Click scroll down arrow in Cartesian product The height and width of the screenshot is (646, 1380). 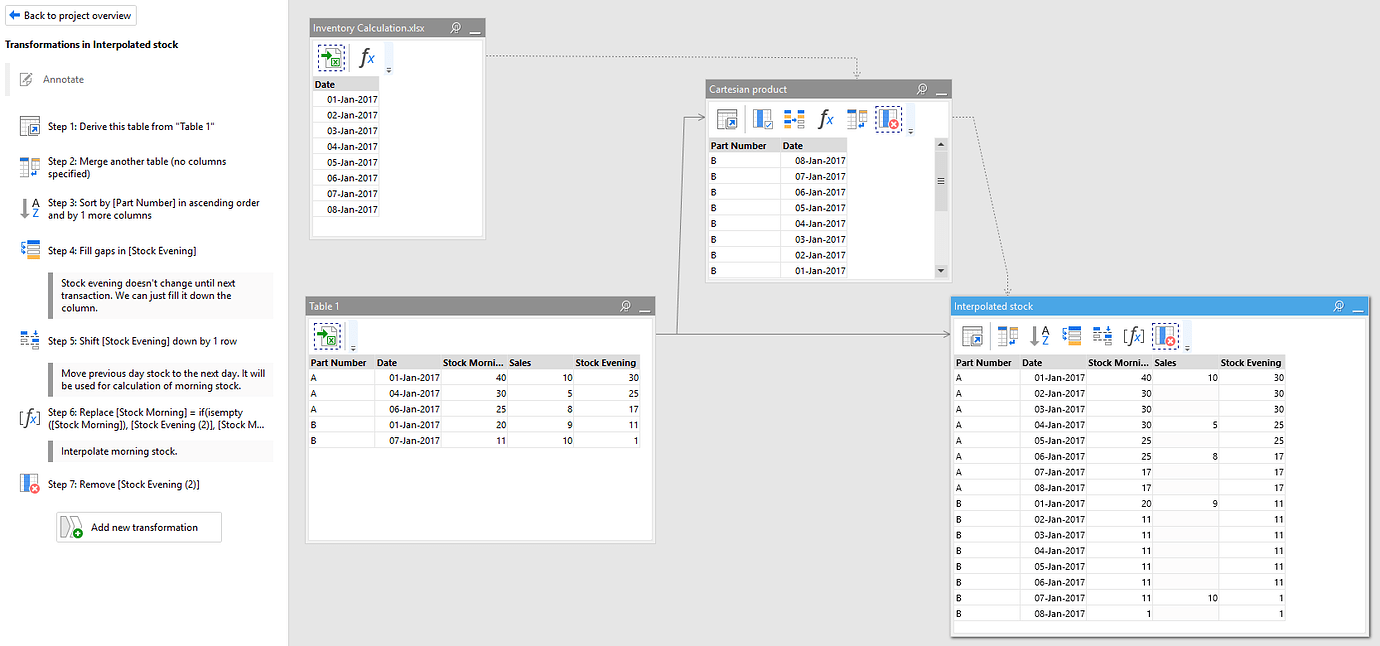pos(940,271)
